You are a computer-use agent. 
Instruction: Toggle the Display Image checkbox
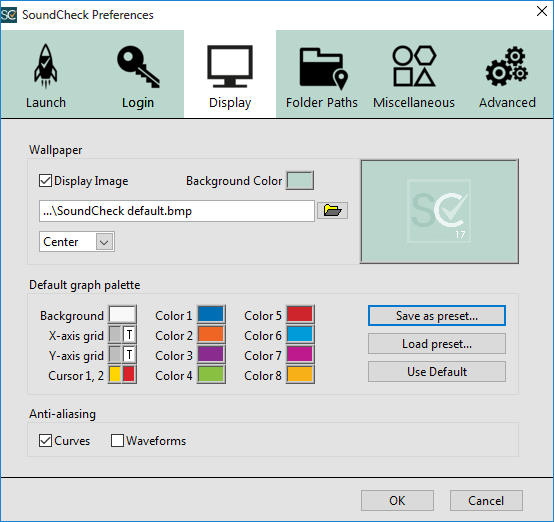click(x=45, y=181)
